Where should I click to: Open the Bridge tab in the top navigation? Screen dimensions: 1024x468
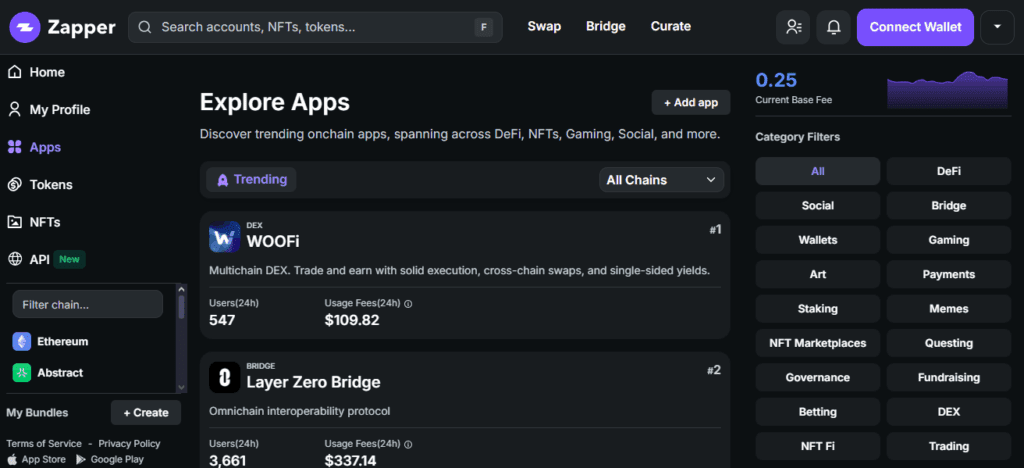(x=605, y=26)
